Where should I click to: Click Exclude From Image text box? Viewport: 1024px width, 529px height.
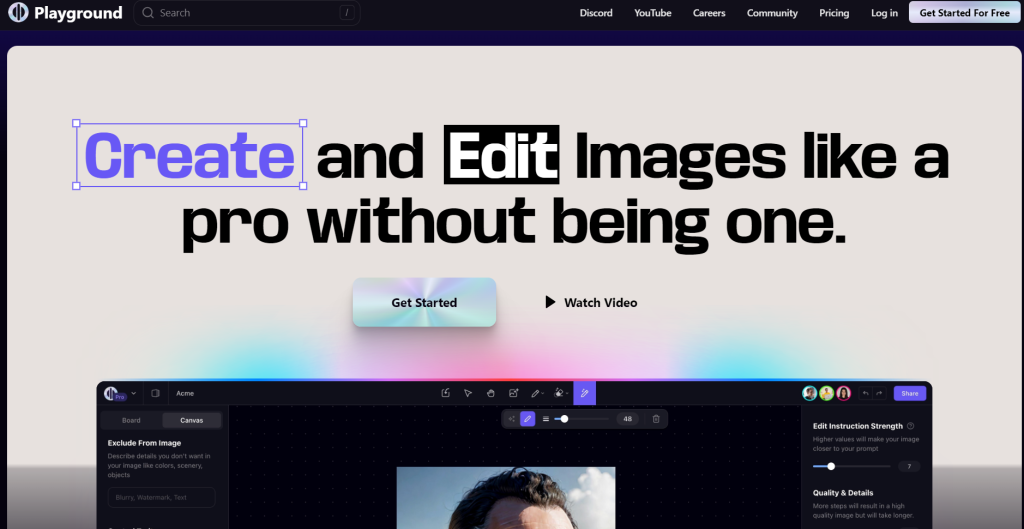pos(161,497)
